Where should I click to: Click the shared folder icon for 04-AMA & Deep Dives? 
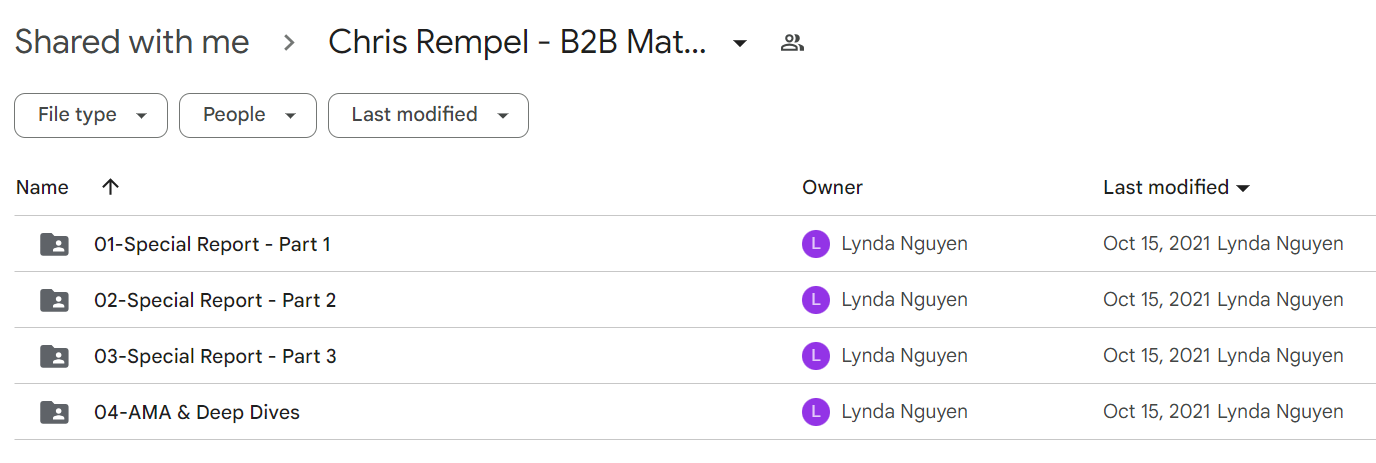[x=54, y=412]
